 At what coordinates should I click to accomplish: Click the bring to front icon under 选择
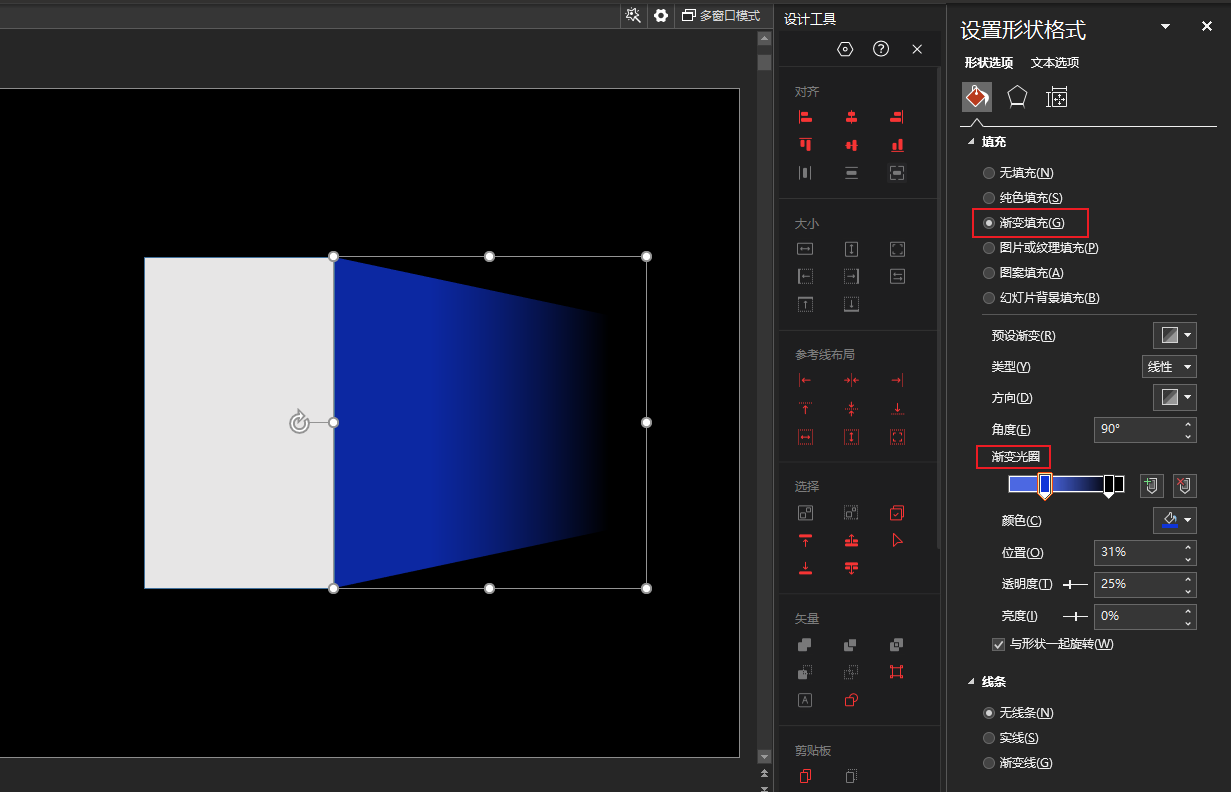(x=805, y=540)
